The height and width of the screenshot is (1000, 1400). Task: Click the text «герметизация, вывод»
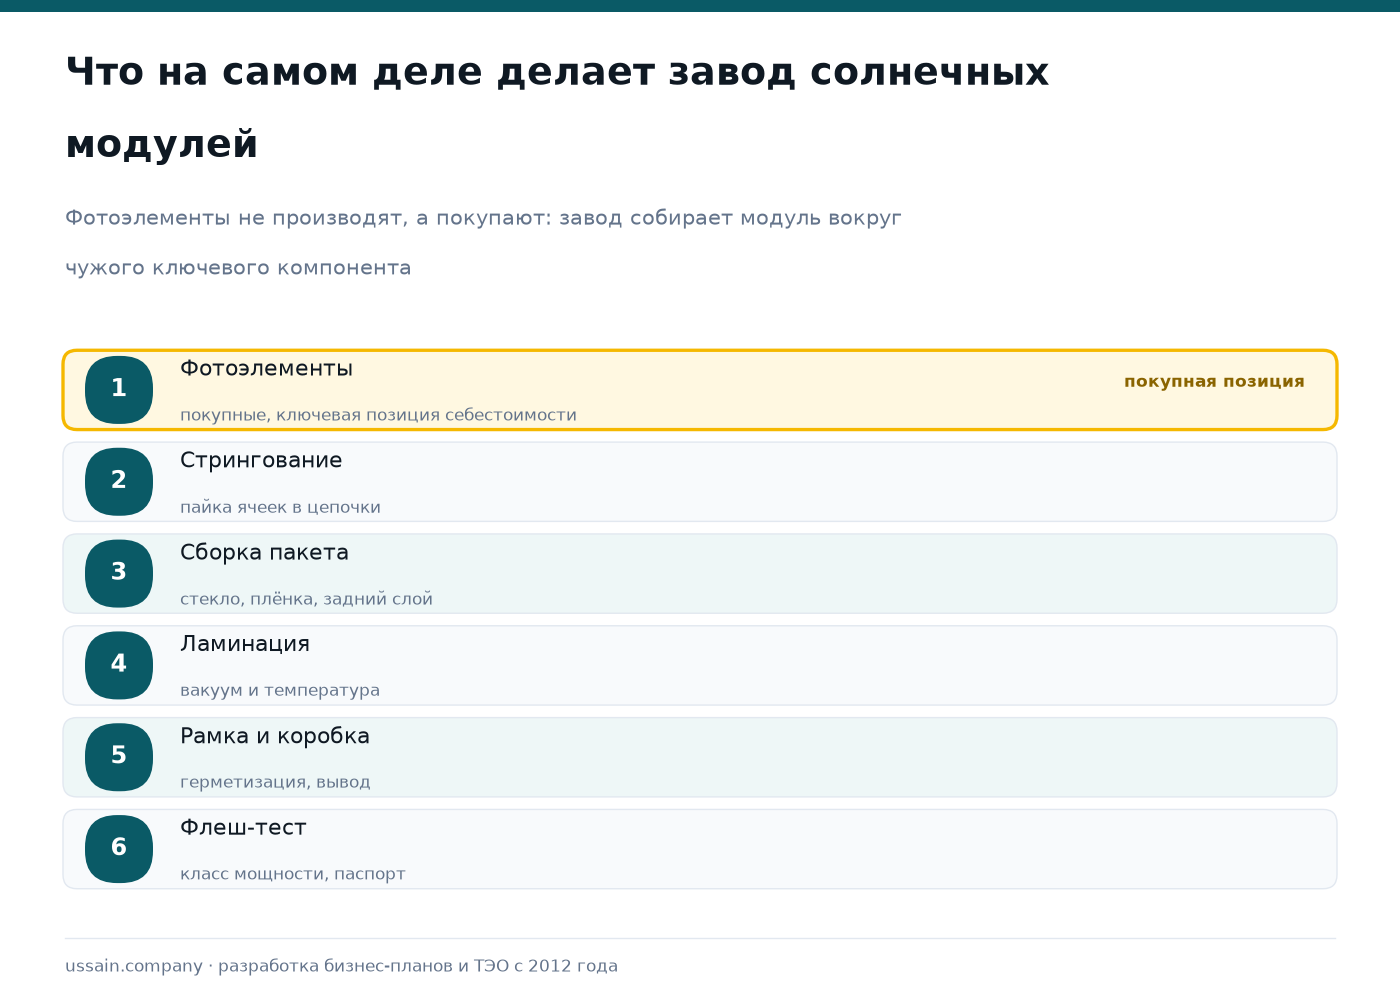[275, 782]
